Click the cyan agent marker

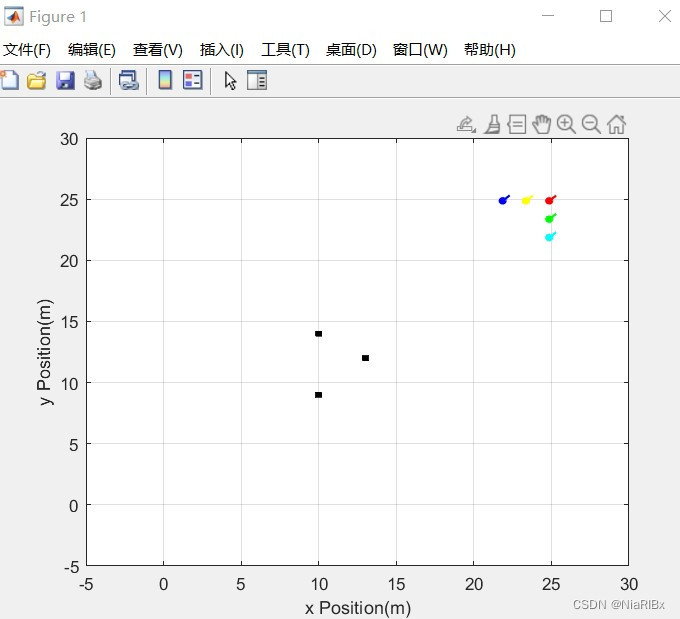(x=549, y=237)
